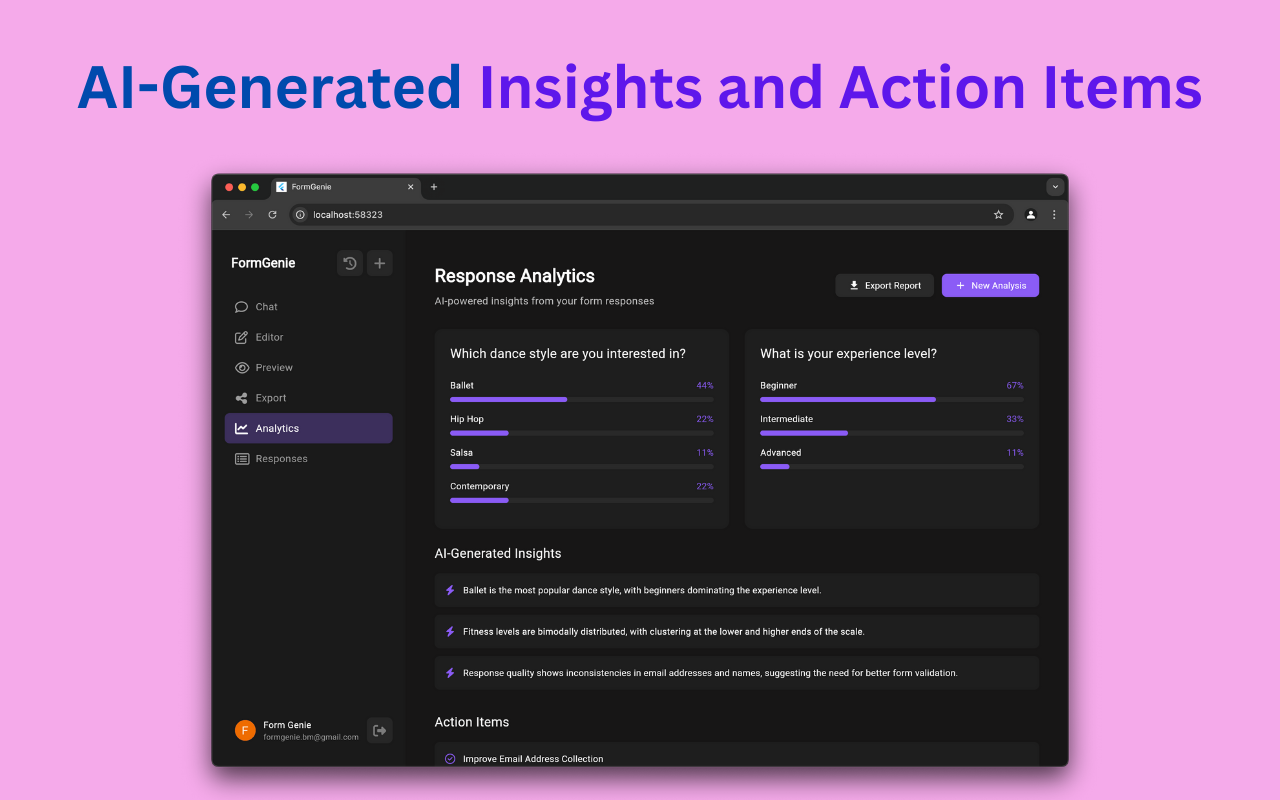This screenshot has width=1280, height=800.
Task: Open a new browser tab
Action: tap(434, 187)
